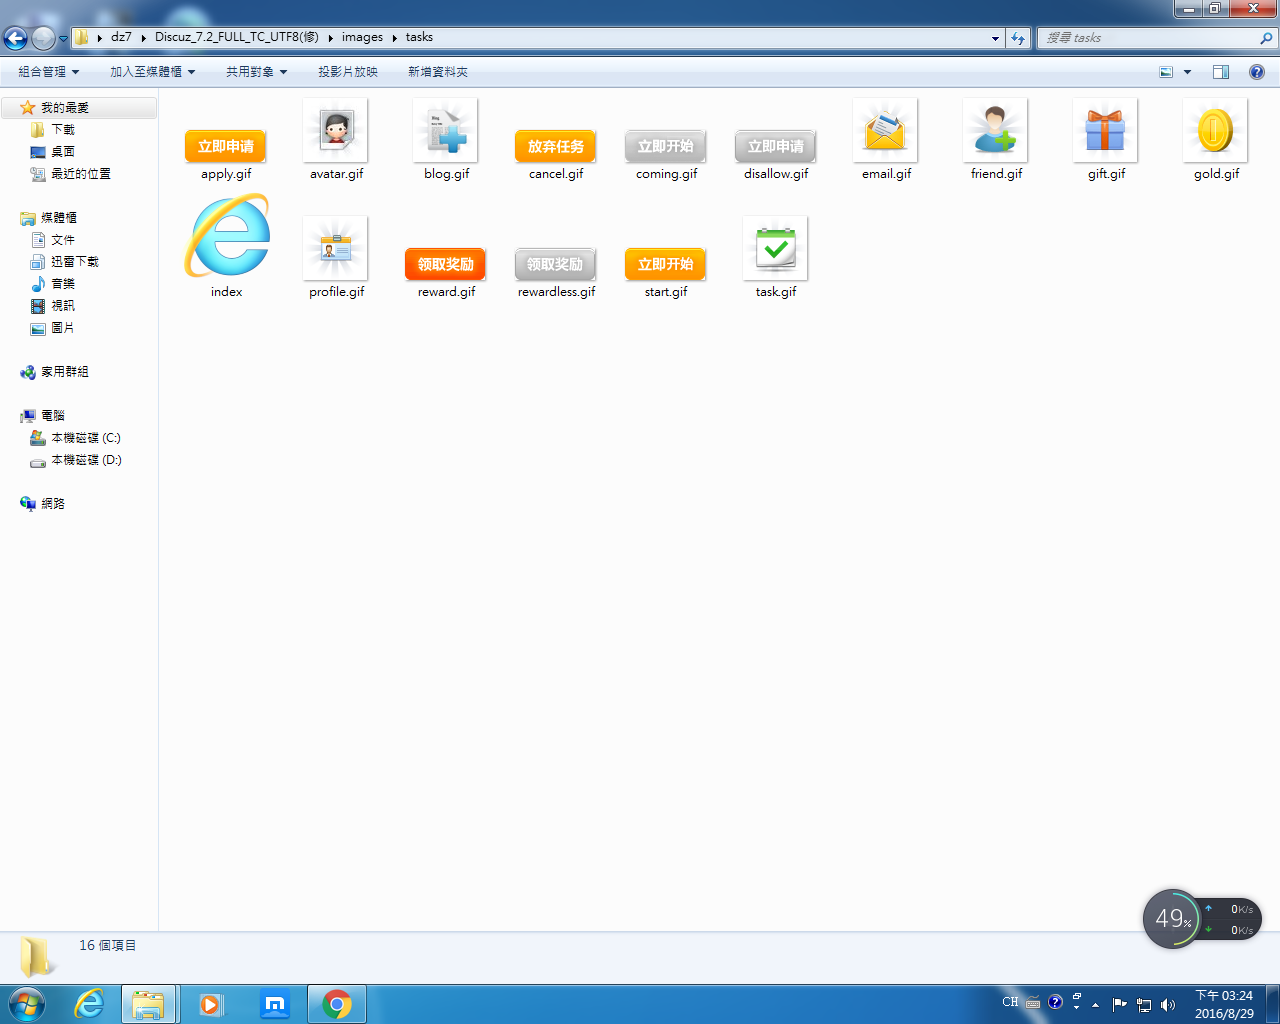Image resolution: width=1280 pixels, height=1024 pixels.
Task: Select the start.gif file thumbnail
Action: pyautogui.click(x=666, y=264)
